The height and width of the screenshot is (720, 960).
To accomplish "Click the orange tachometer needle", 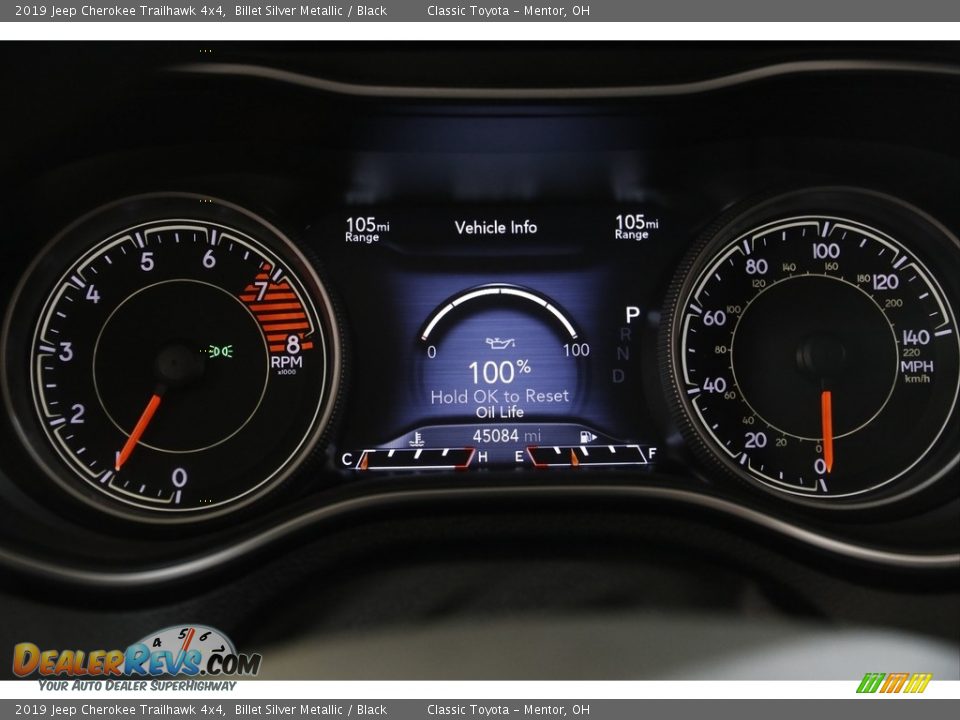I will tap(138, 431).
